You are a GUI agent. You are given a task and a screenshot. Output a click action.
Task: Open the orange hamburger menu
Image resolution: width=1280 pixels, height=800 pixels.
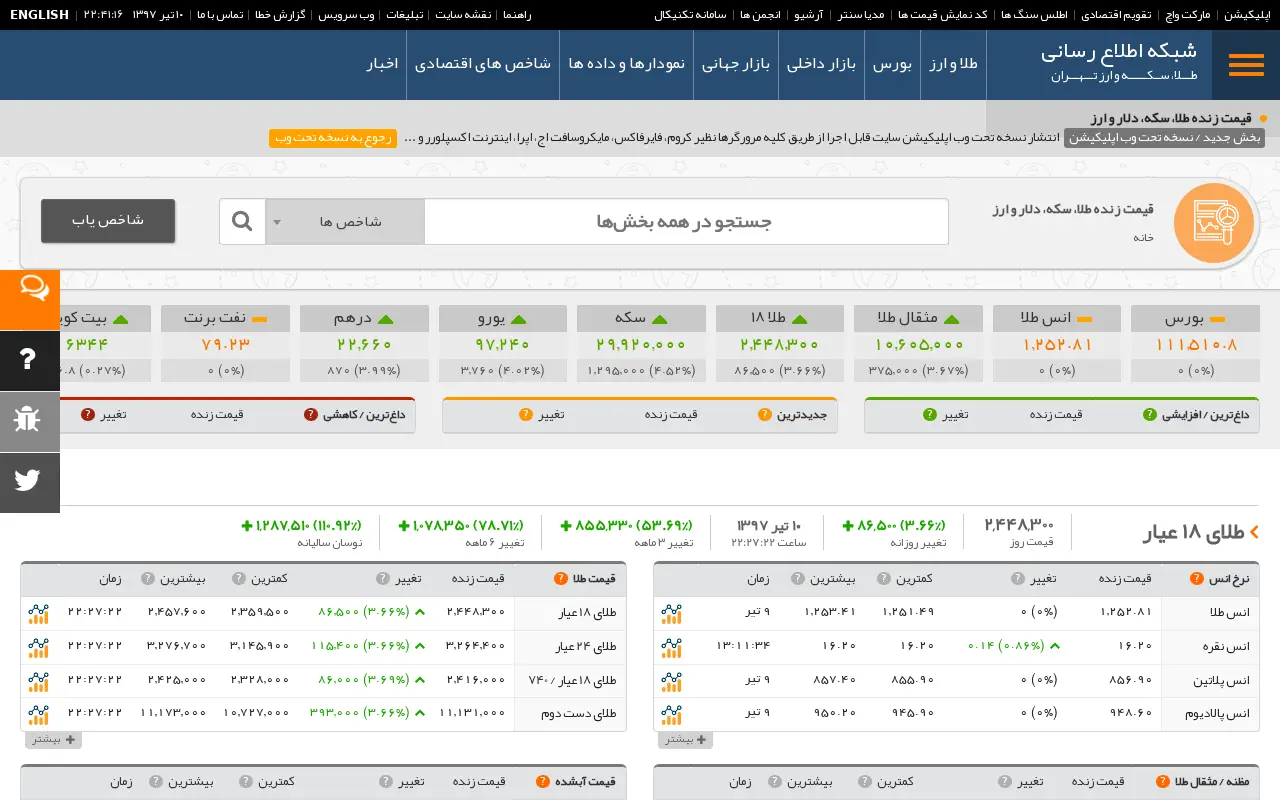[1246, 64]
